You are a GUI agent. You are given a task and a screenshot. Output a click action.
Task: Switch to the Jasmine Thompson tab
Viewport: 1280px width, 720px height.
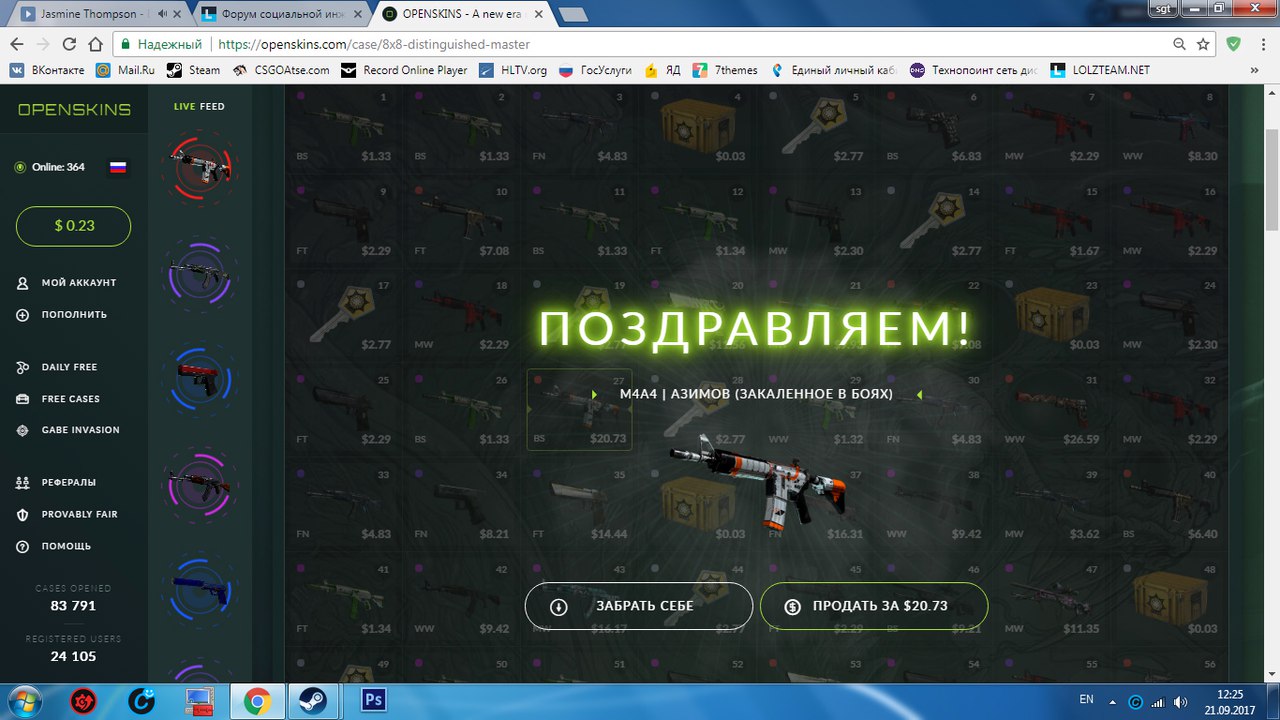pyautogui.click(x=90, y=14)
